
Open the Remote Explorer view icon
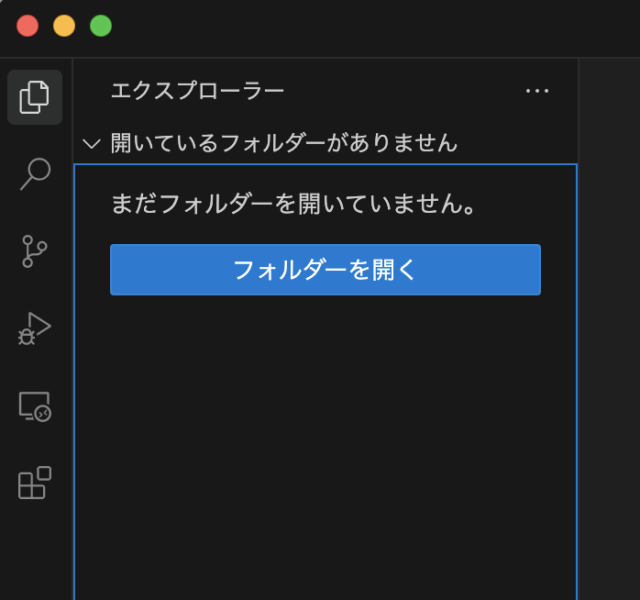click(35, 407)
